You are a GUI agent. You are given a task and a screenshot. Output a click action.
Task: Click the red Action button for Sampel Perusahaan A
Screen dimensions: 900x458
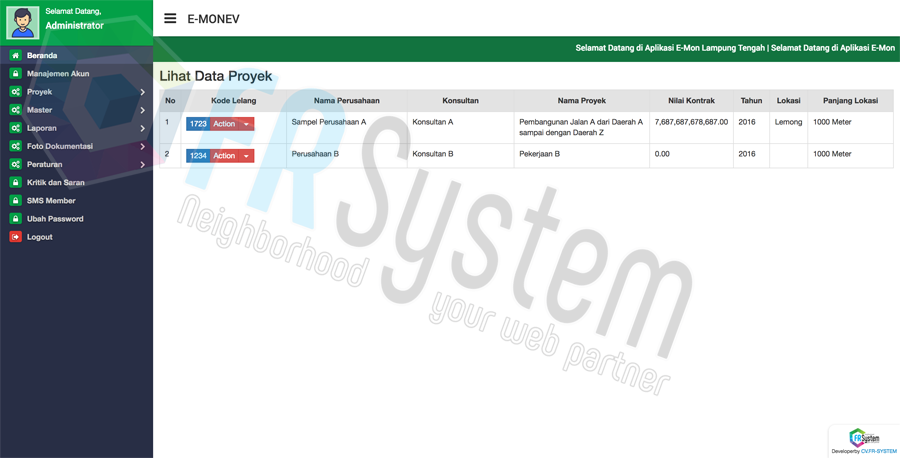click(x=224, y=124)
